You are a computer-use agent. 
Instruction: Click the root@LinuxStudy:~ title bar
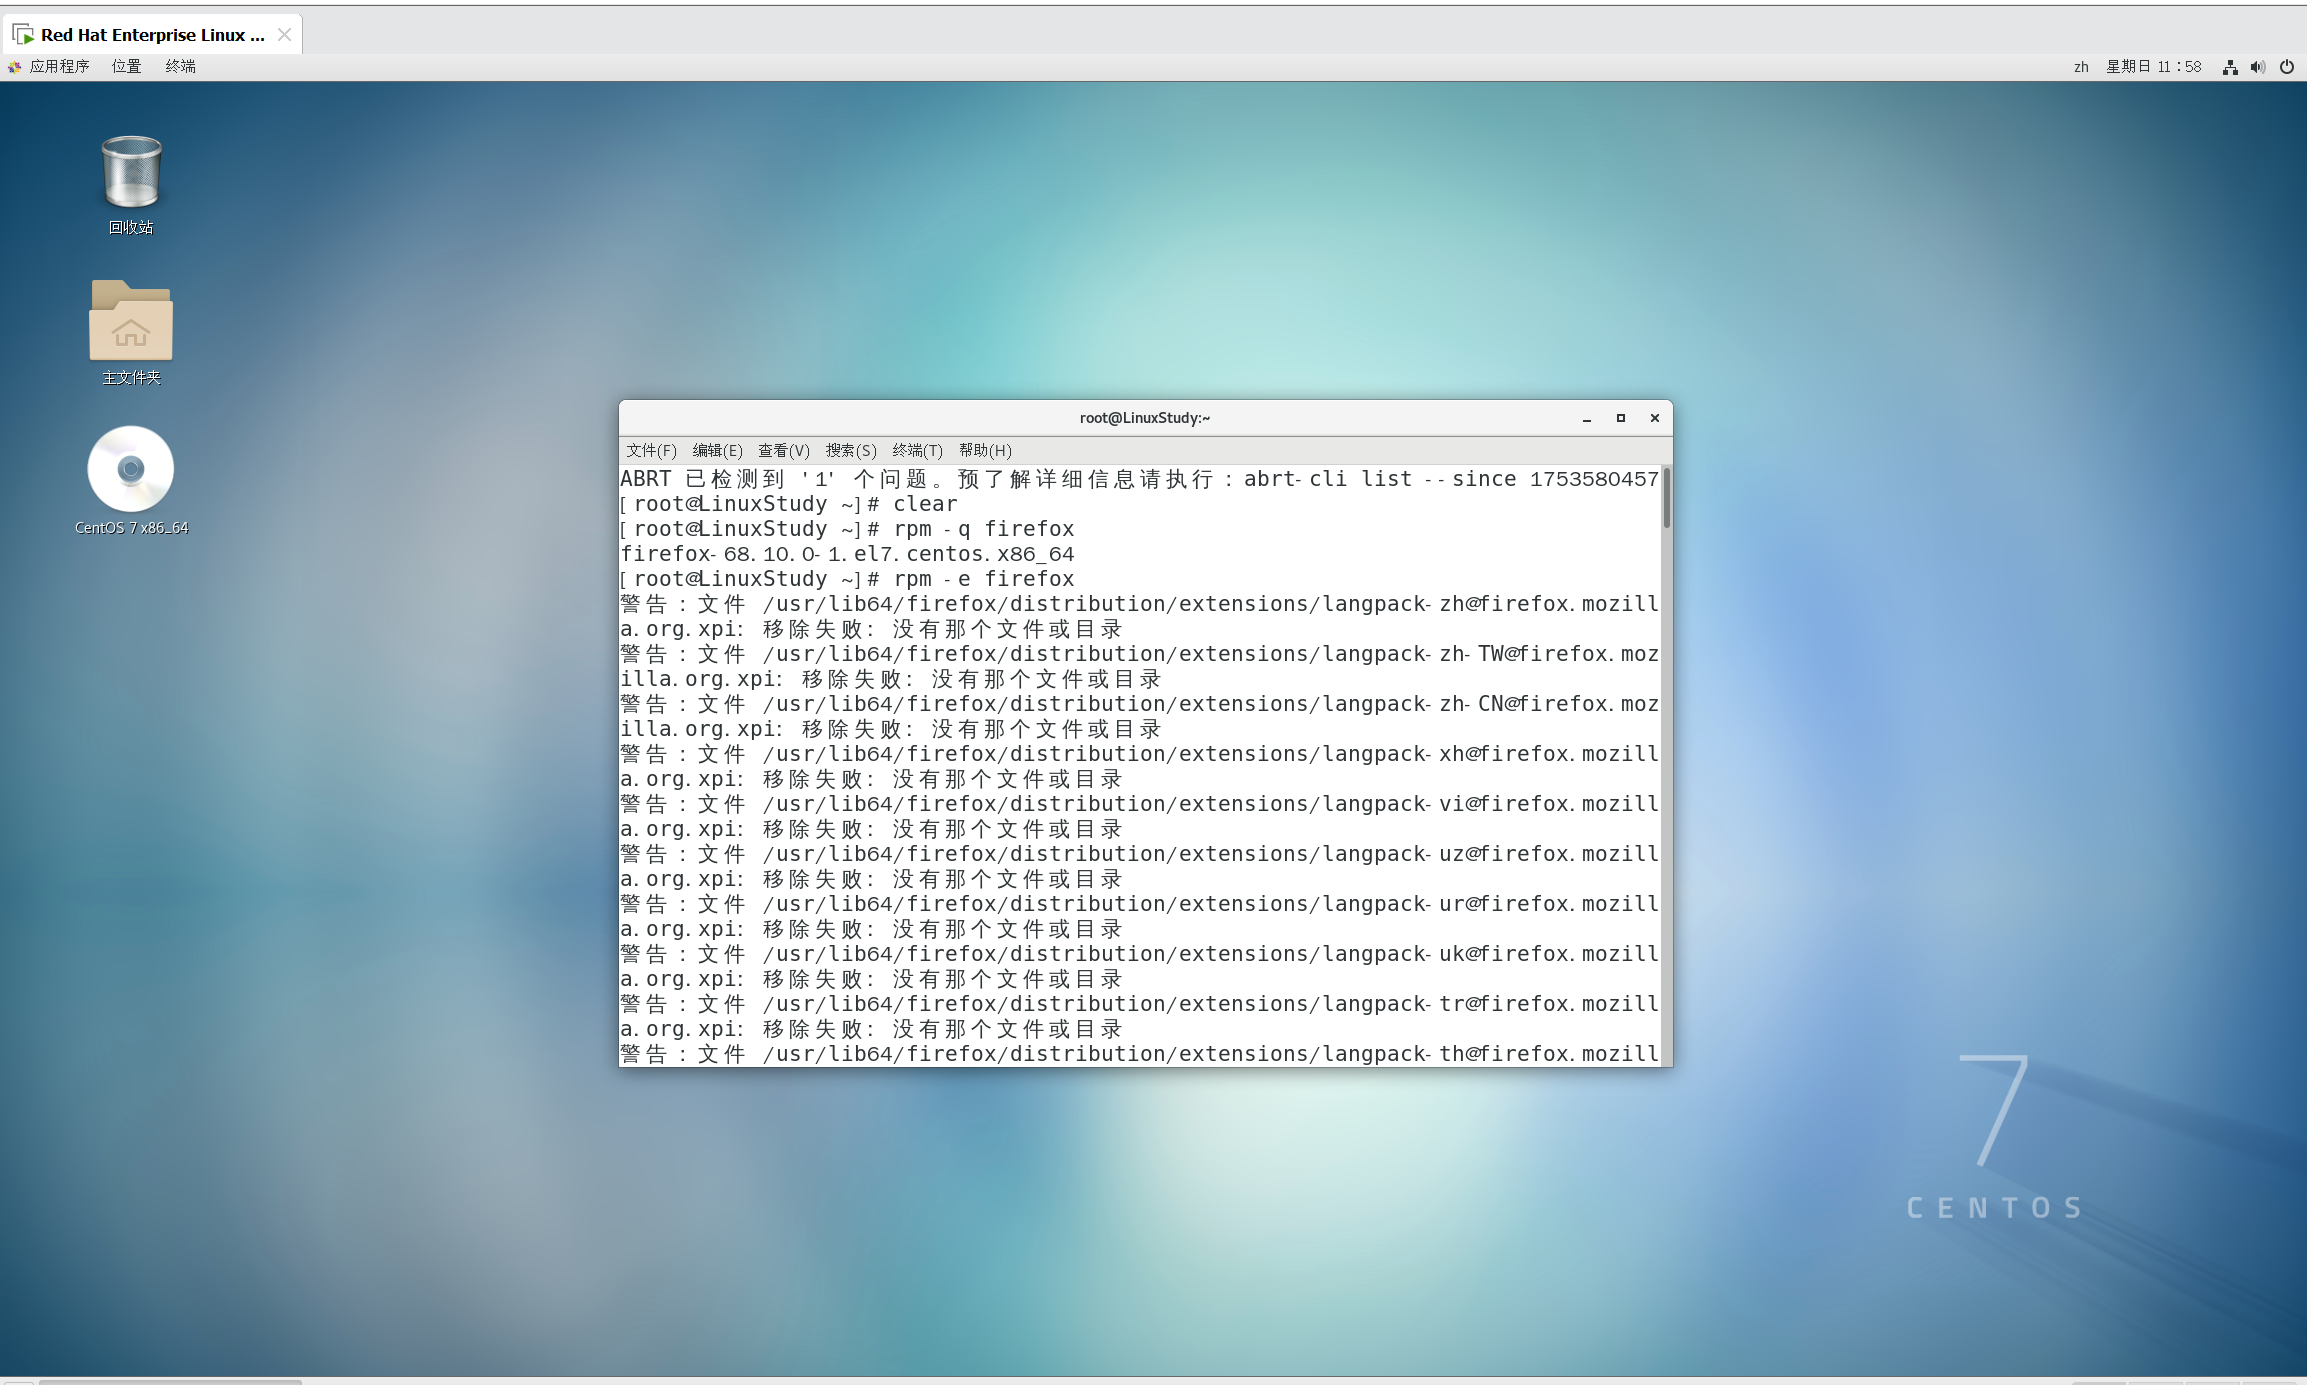pyautogui.click(x=1145, y=418)
